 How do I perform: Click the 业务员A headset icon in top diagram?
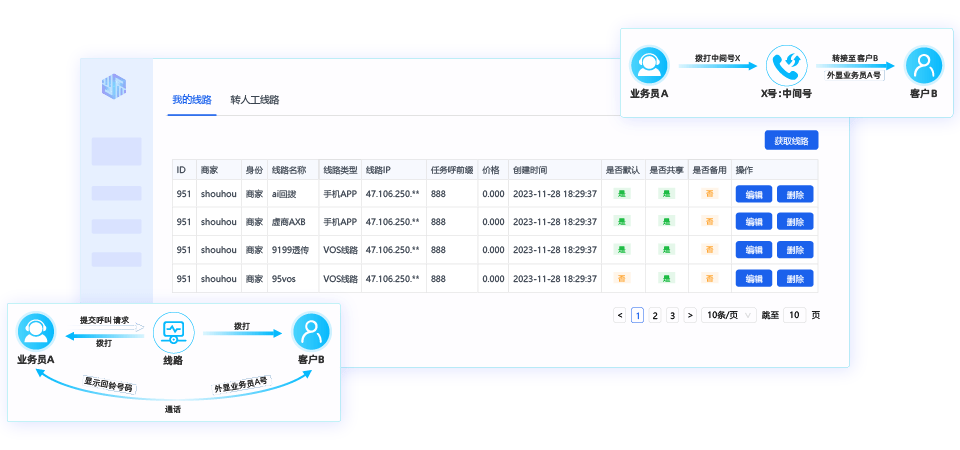pos(649,65)
